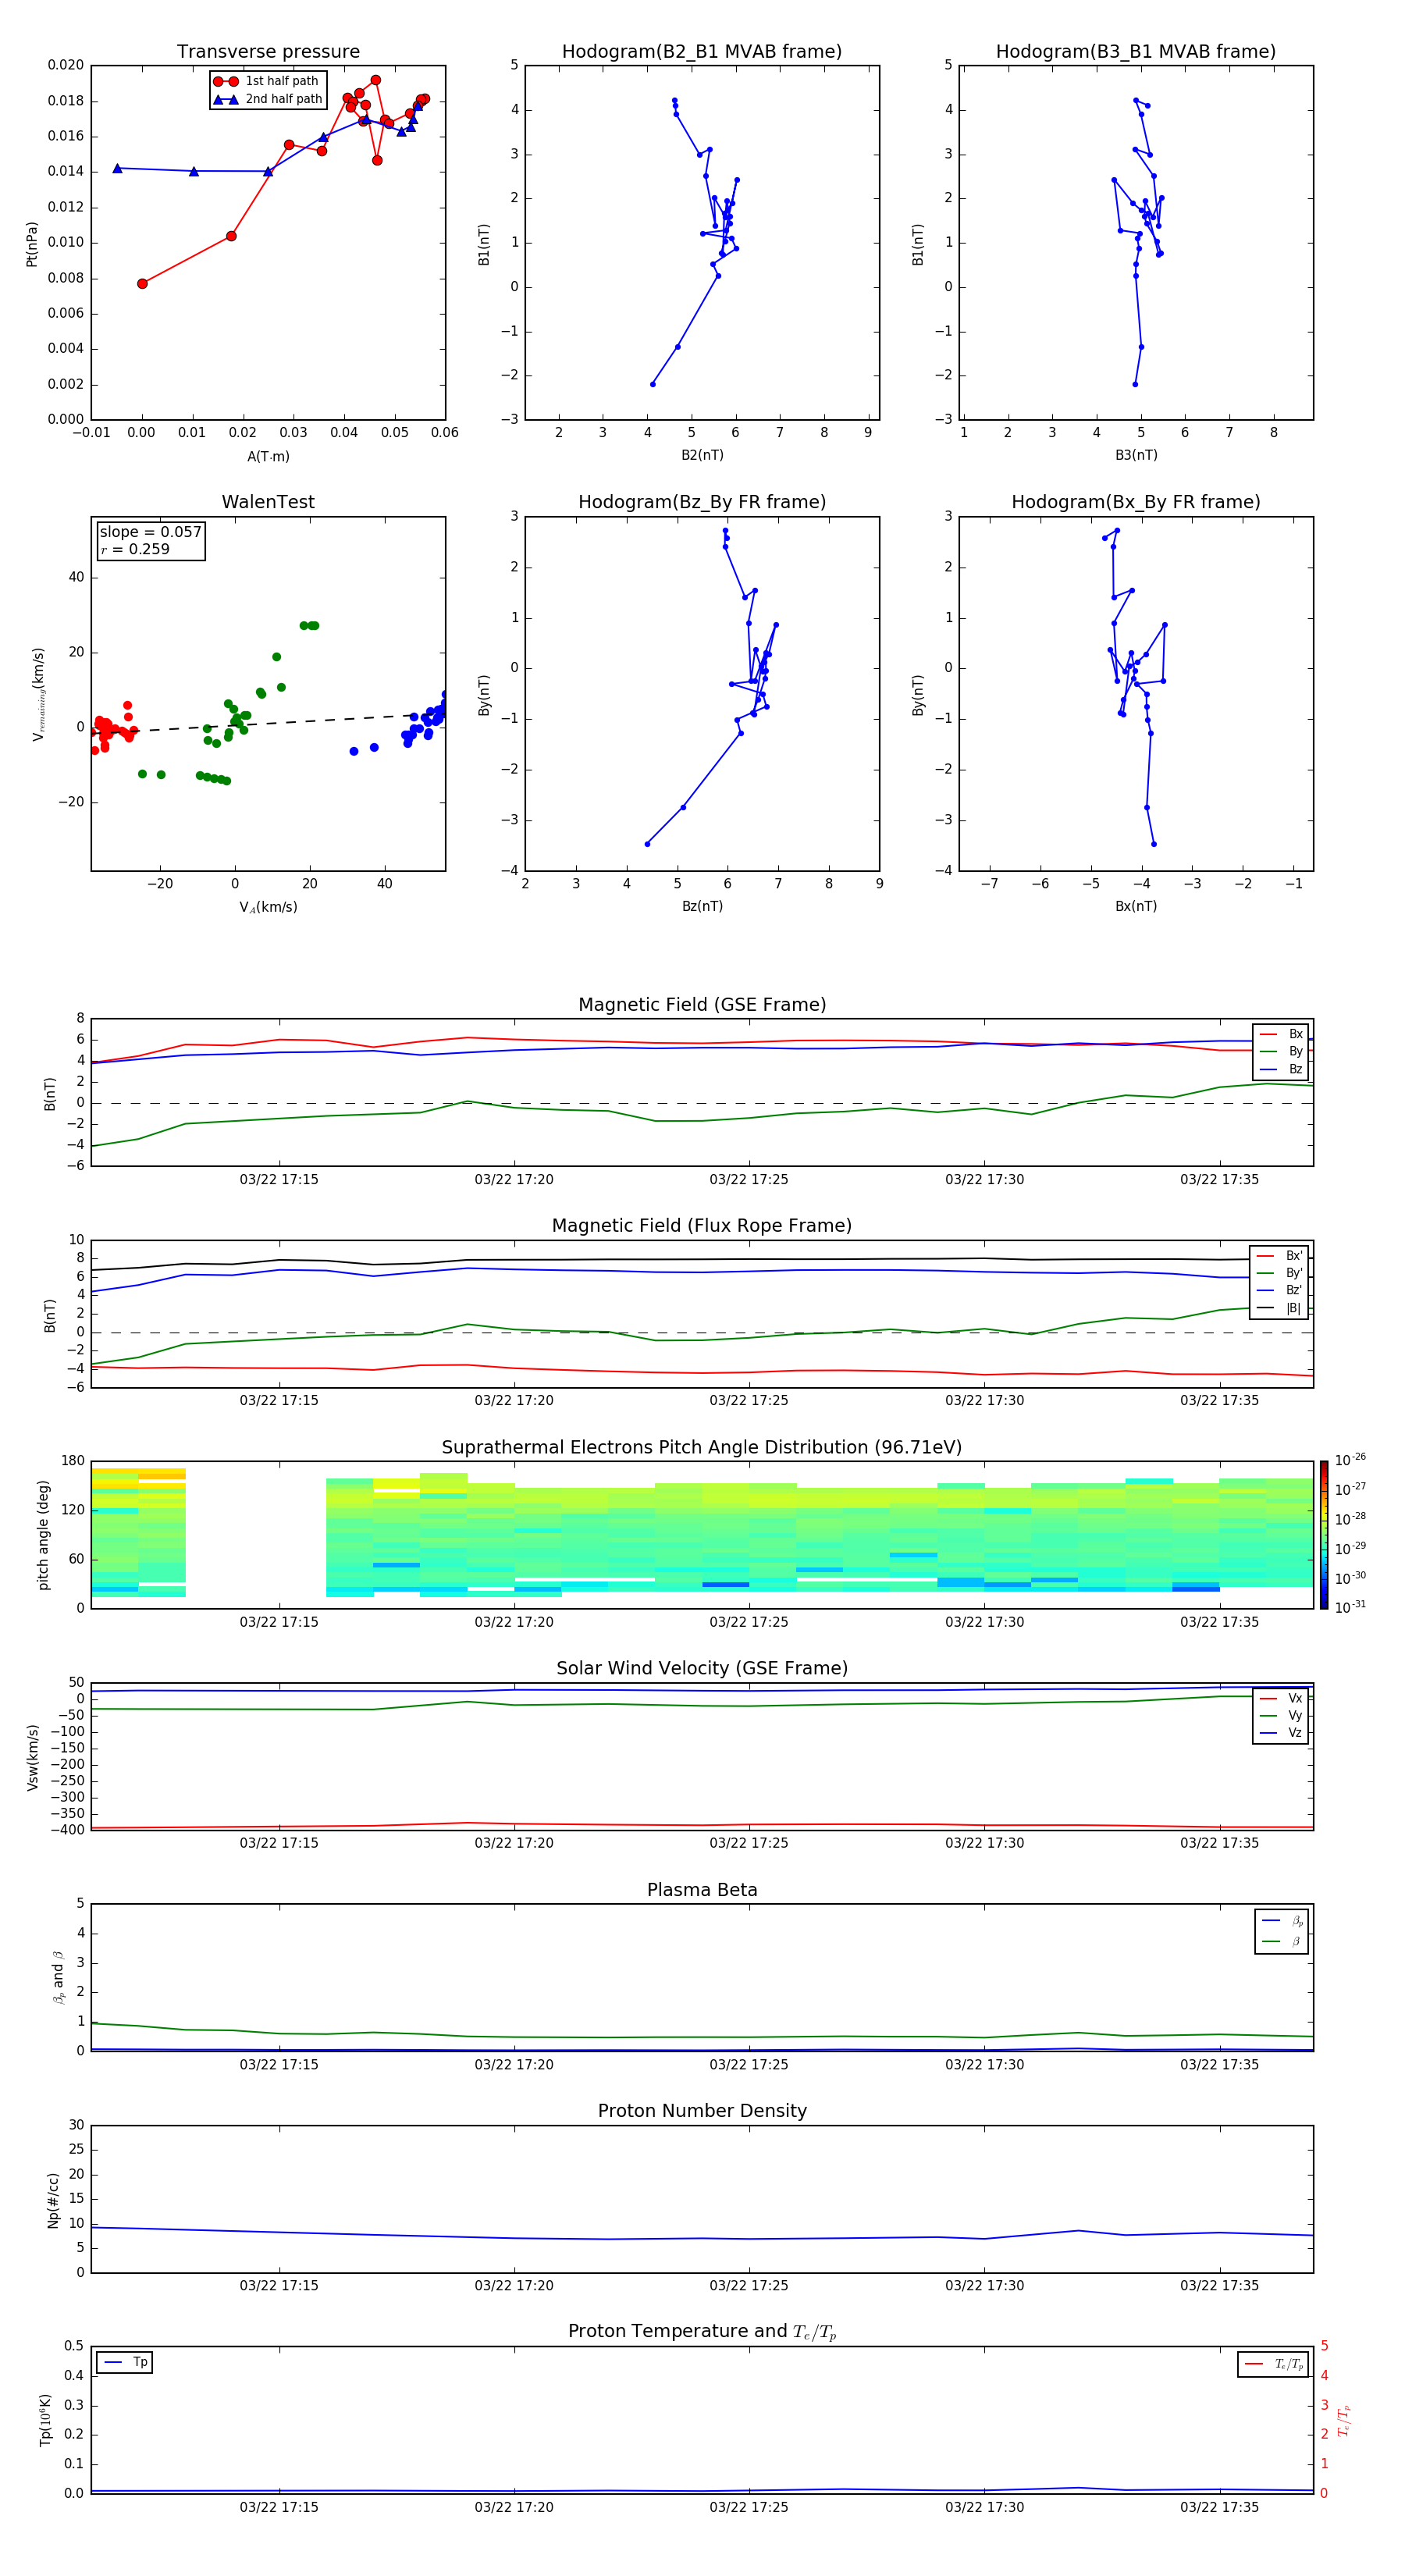Click the 'Hodogram(Bx_By FR frame)' title
This screenshot has width=1405, height=2576.
point(1136,502)
